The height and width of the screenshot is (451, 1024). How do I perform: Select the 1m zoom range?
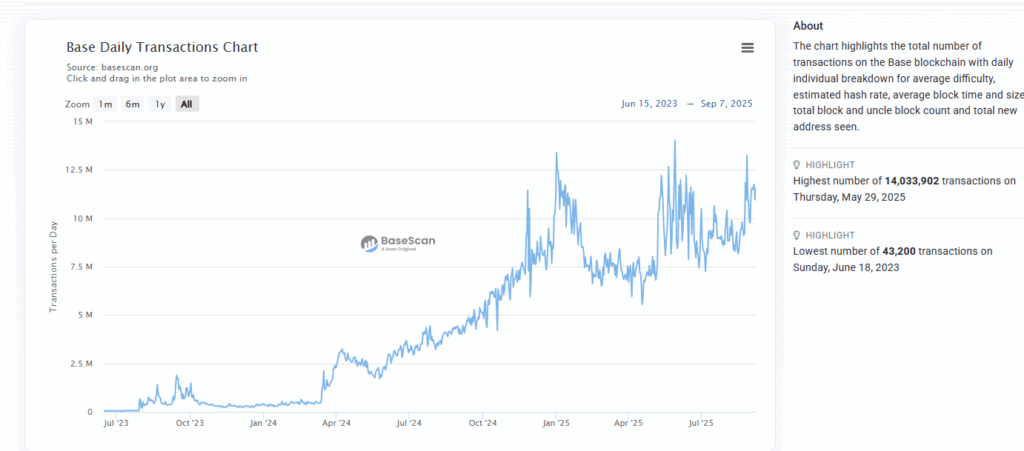pos(105,104)
